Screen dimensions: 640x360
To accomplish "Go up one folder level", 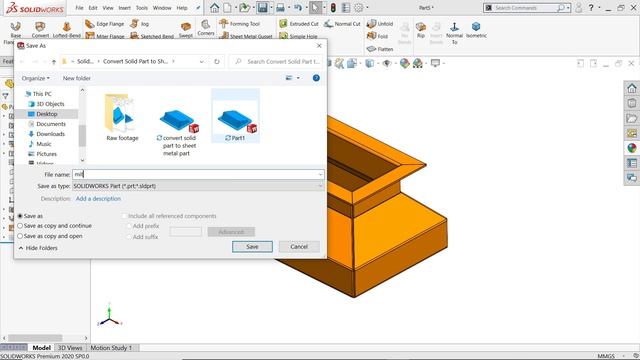I will point(53,62).
